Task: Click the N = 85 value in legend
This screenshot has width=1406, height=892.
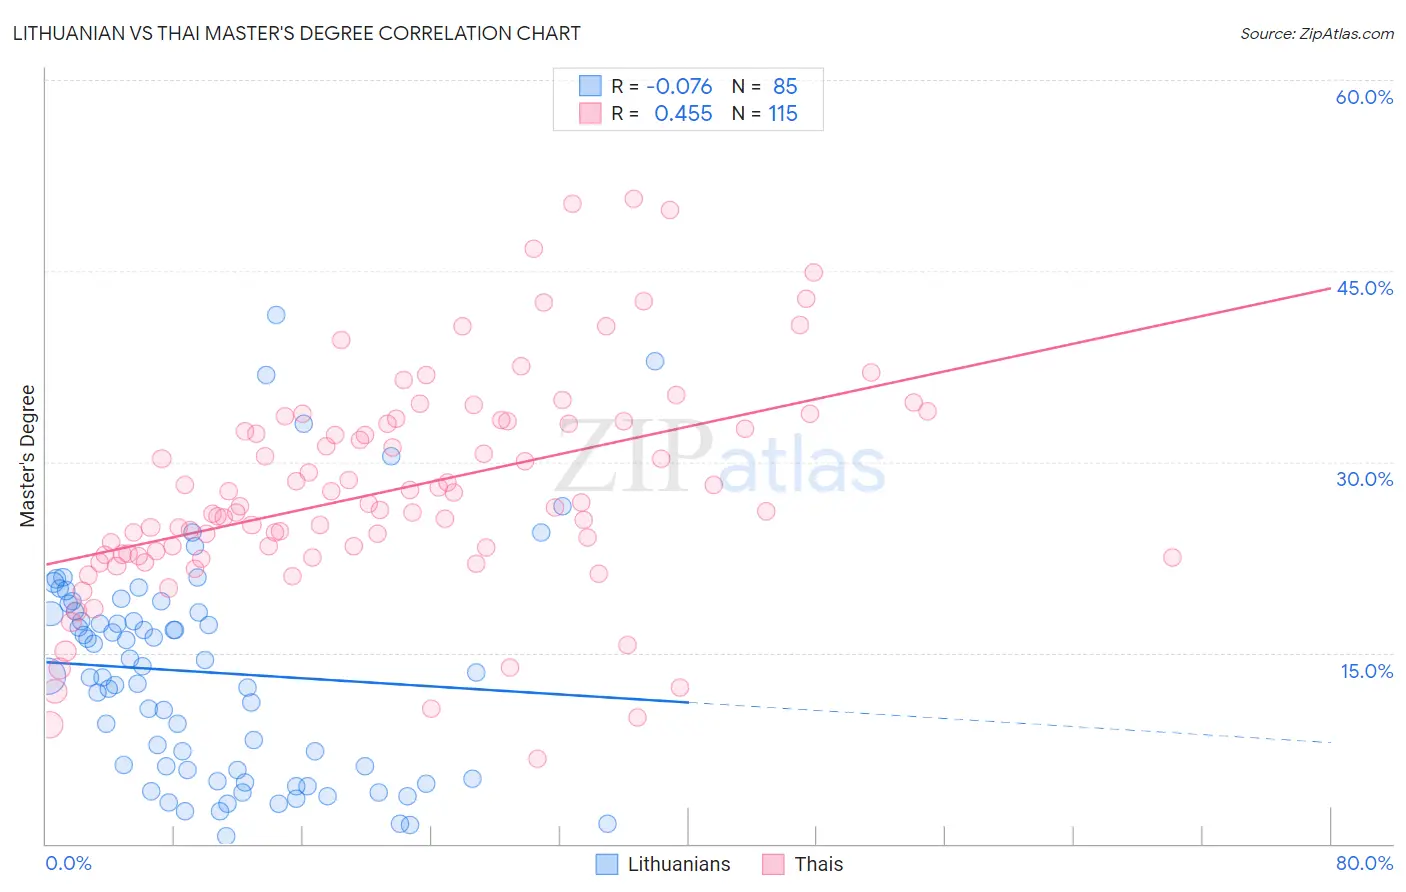Action: point(765,86)
